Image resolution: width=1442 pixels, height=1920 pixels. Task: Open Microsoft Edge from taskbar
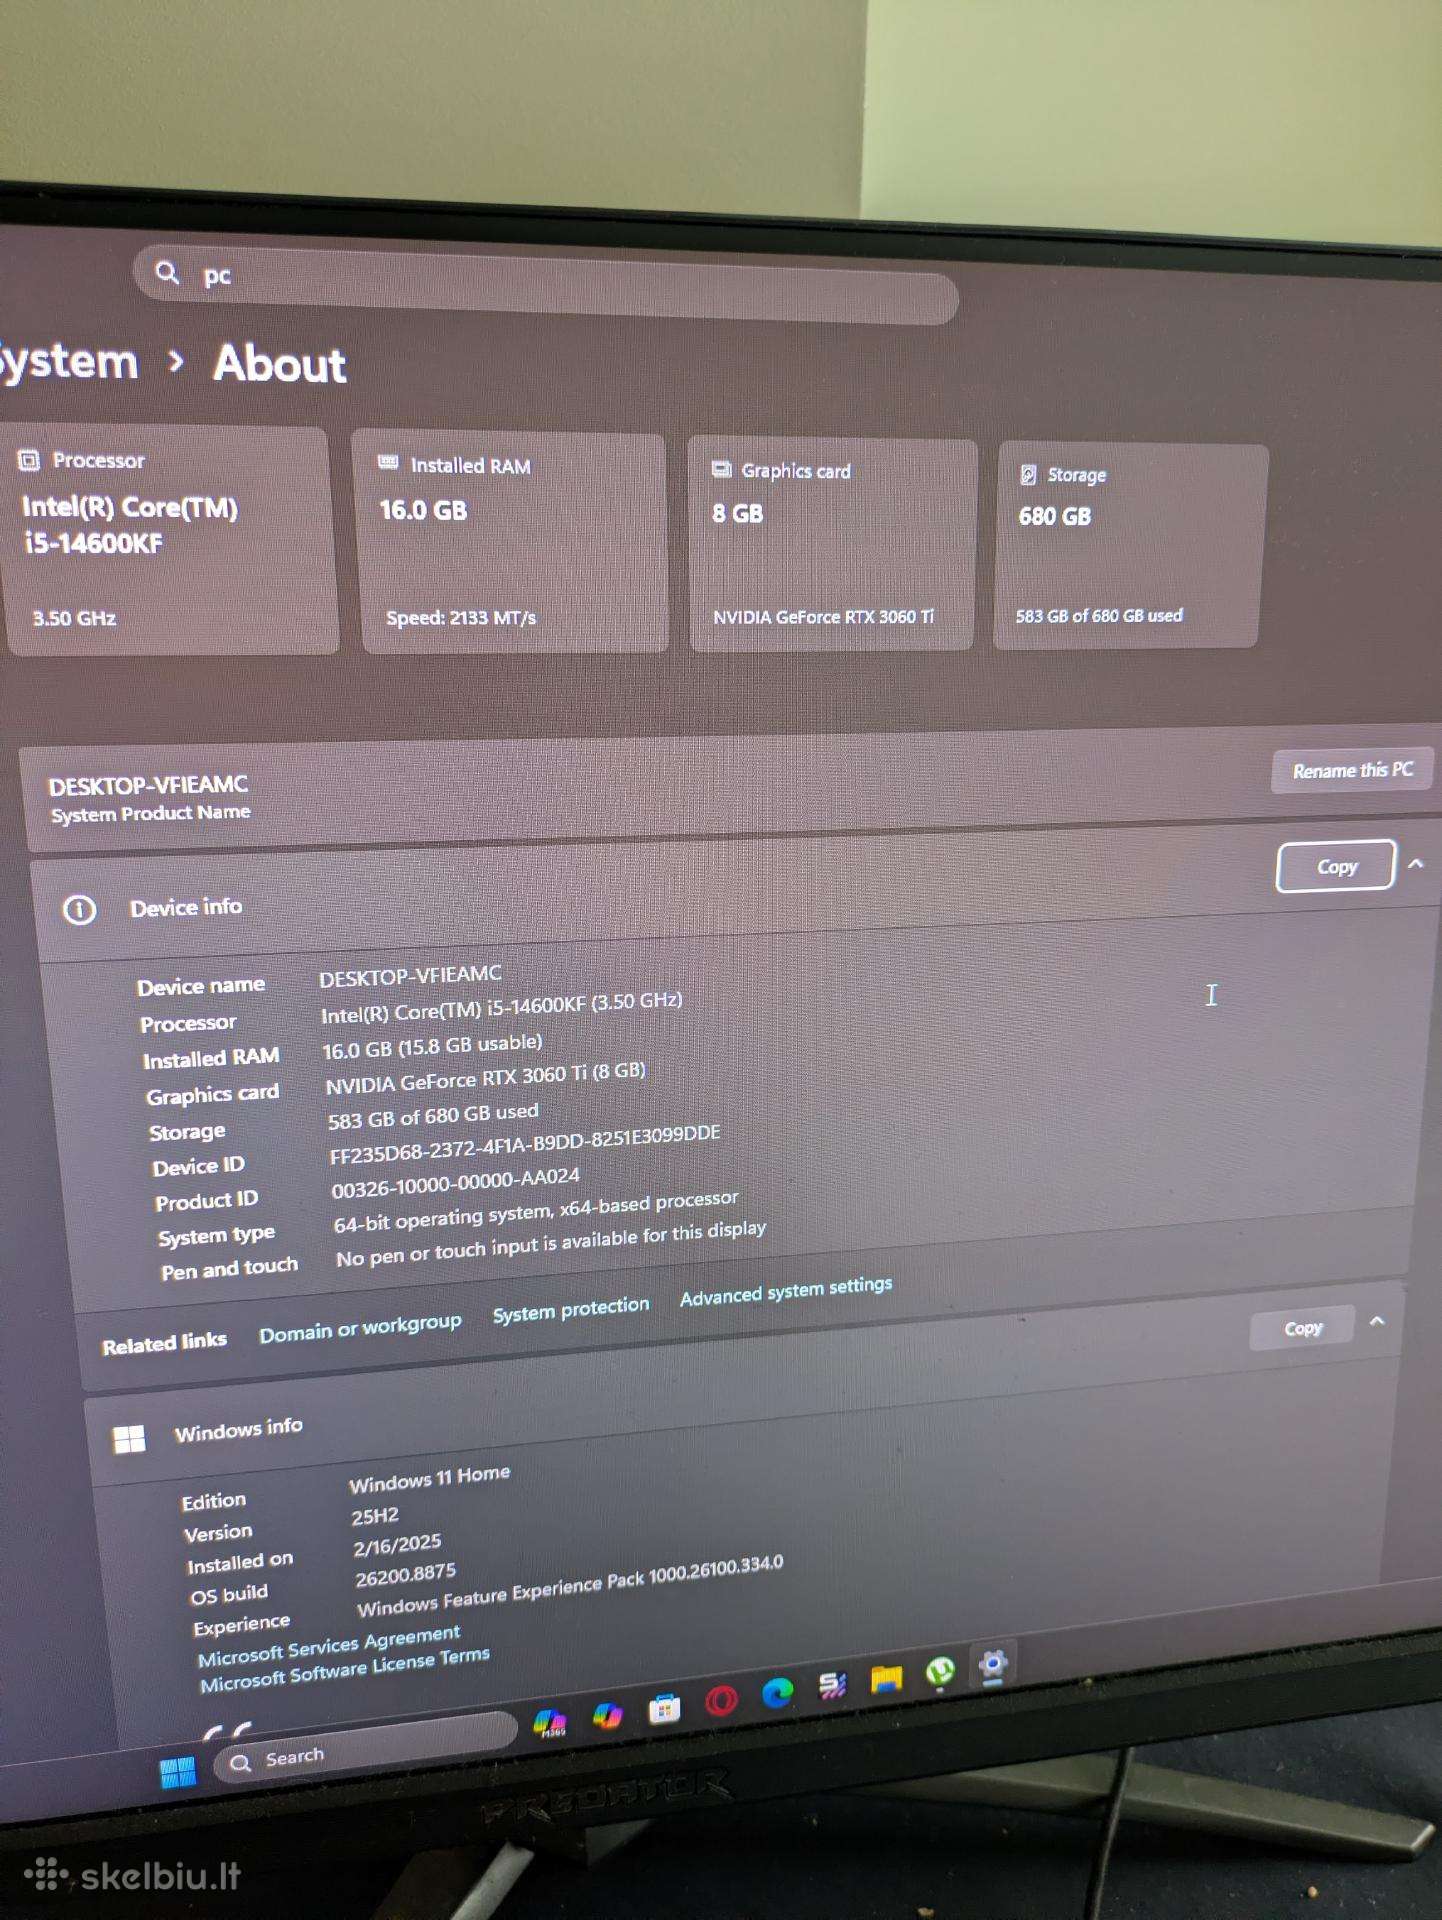pyautogui.click(x=777, y=1693)
